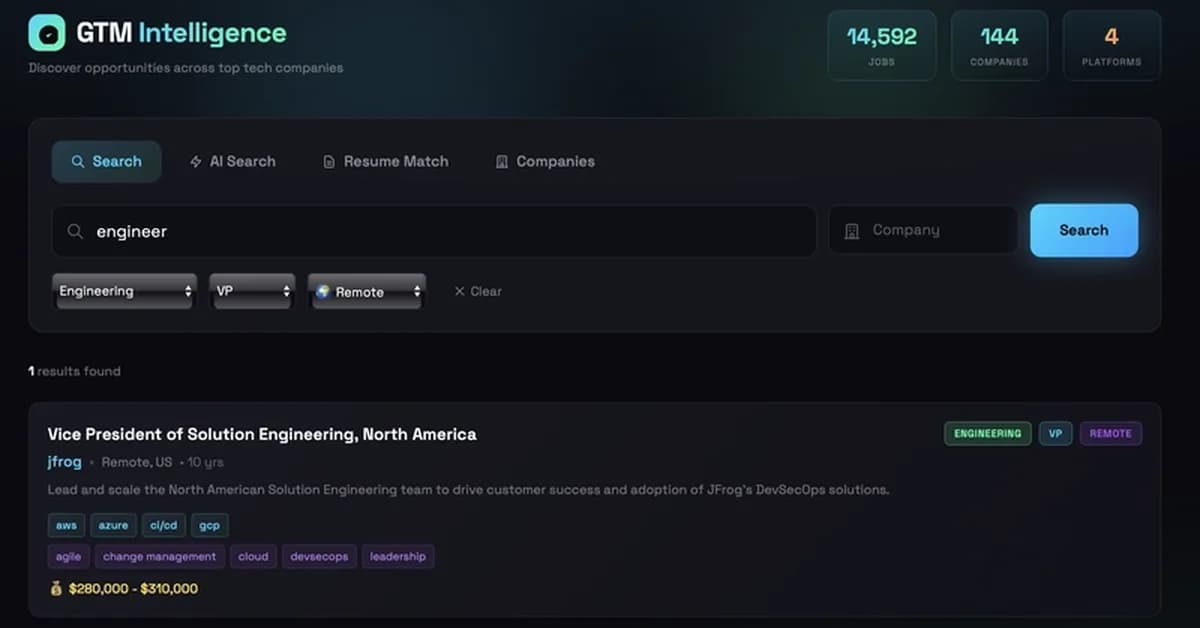Click inside the engineer keyword input field
1200x628 pixels.
[300, 231]
